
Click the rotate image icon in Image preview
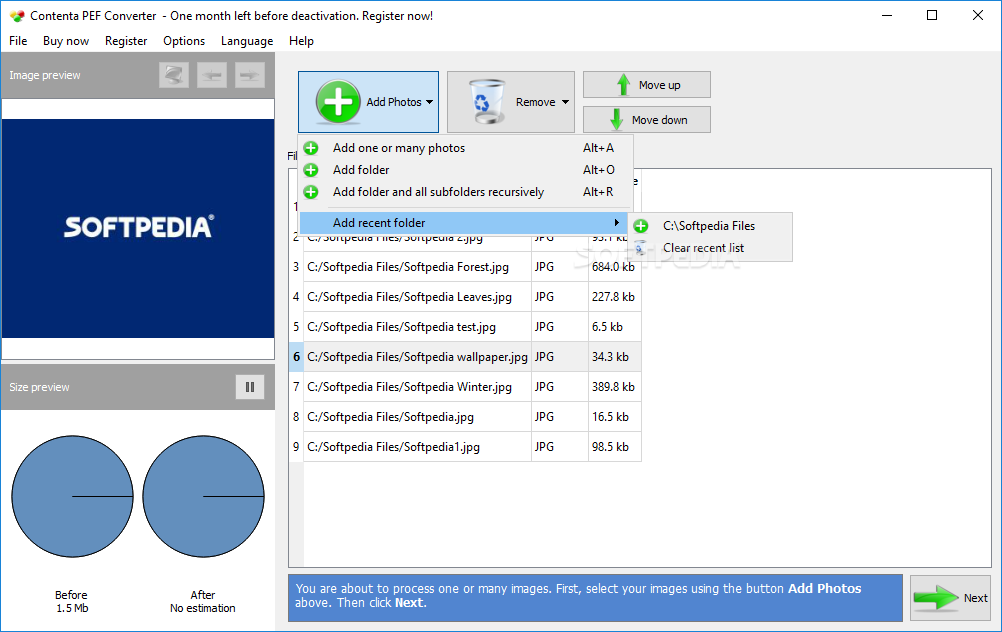[174, 75]
